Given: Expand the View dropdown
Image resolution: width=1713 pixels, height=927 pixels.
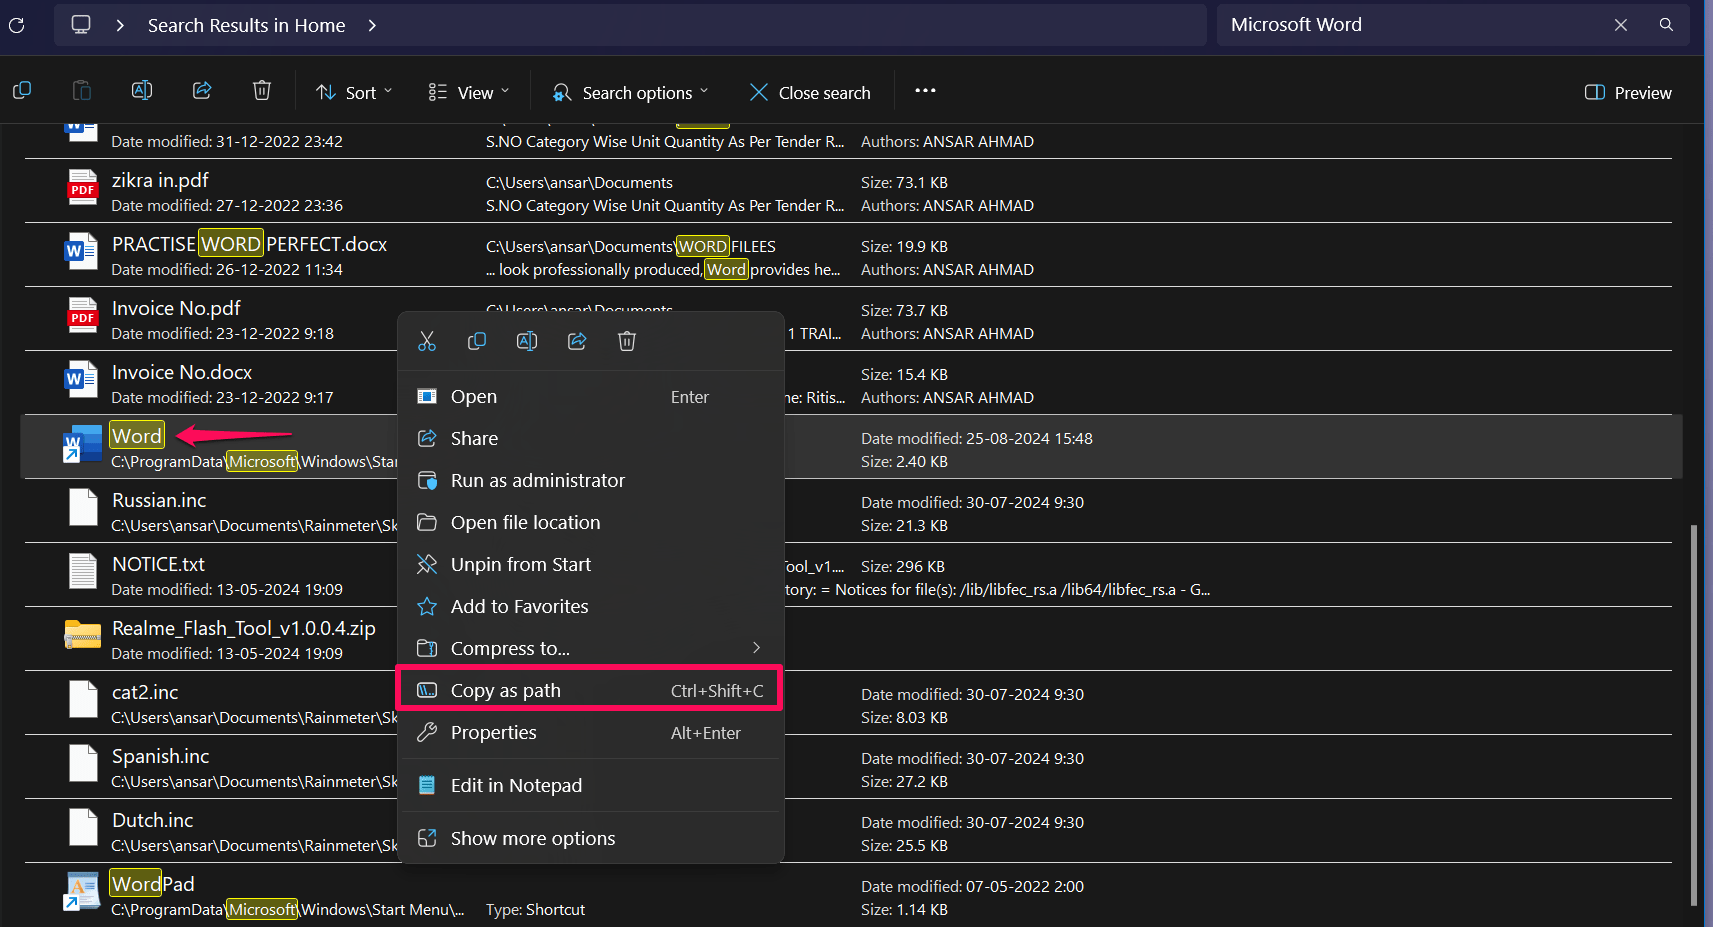Looking at the screenshot, I should click(x=469, y=92).
